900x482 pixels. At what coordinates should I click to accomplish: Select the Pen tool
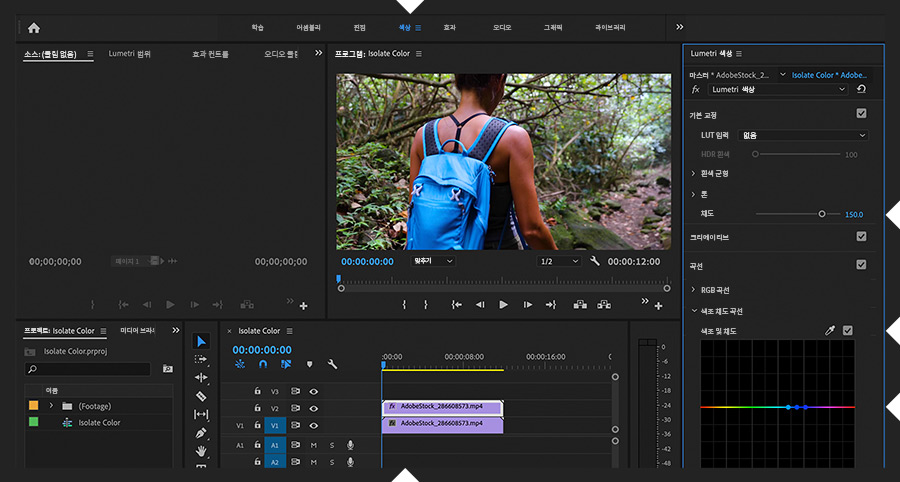coord(201,433)
